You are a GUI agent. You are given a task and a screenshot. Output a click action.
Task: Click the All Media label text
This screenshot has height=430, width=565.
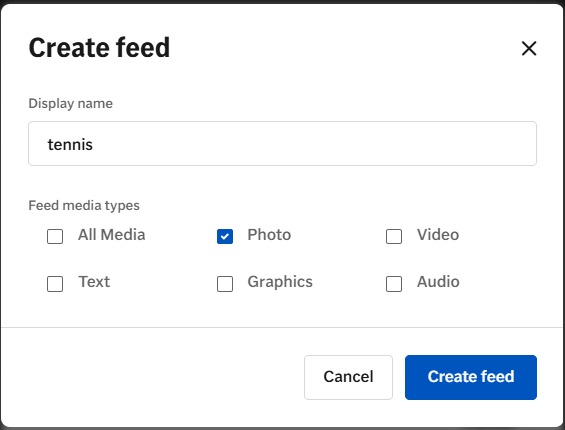pyautogui.click(x=112, y=235)
